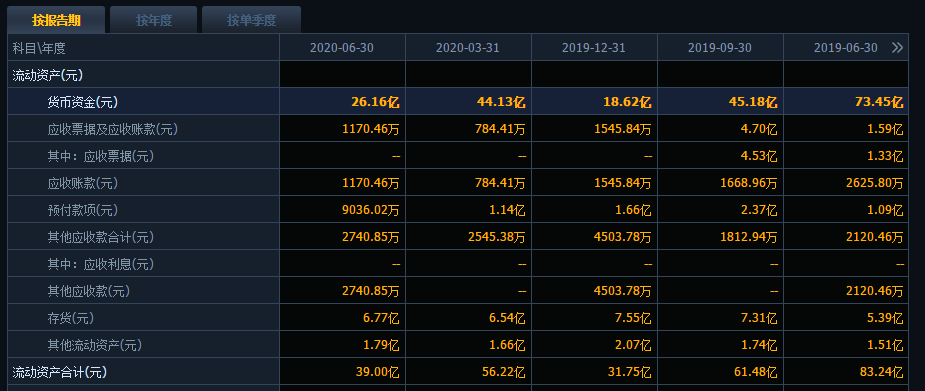Select the 2019-09-30 column header
925x391 pixels.
pos(720,48)
